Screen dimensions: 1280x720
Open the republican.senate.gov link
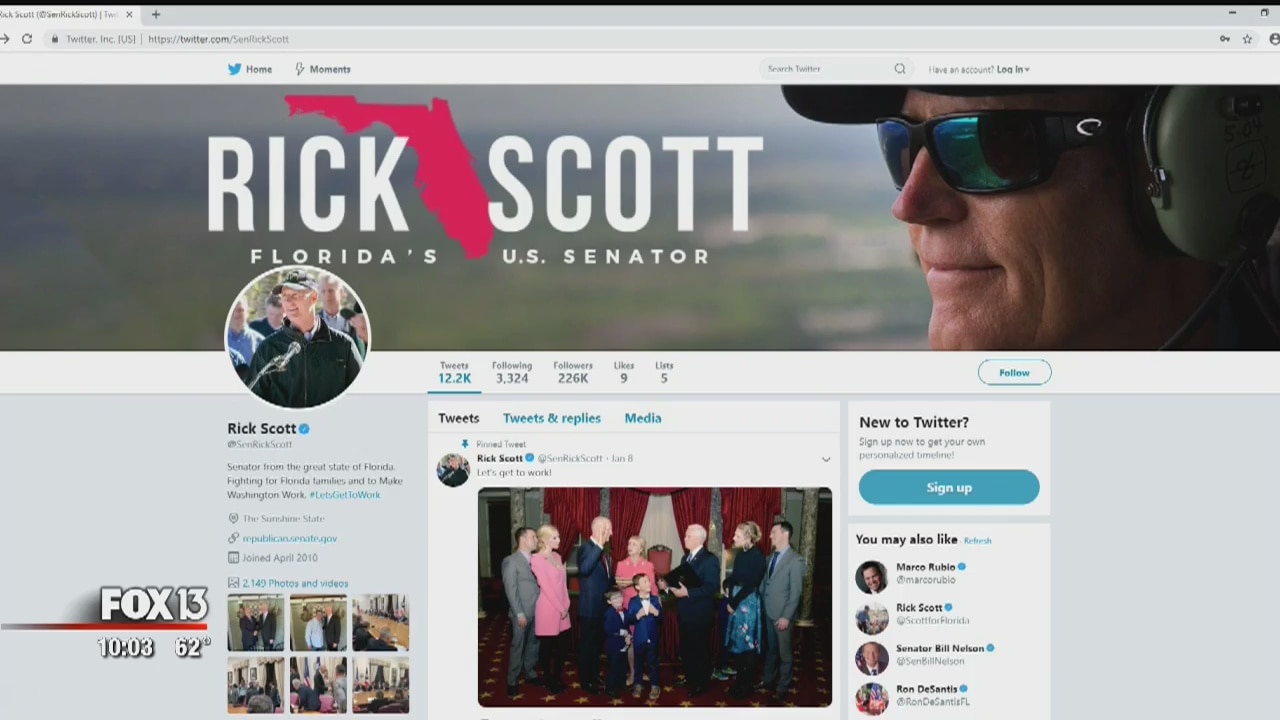tap(289, 538)
